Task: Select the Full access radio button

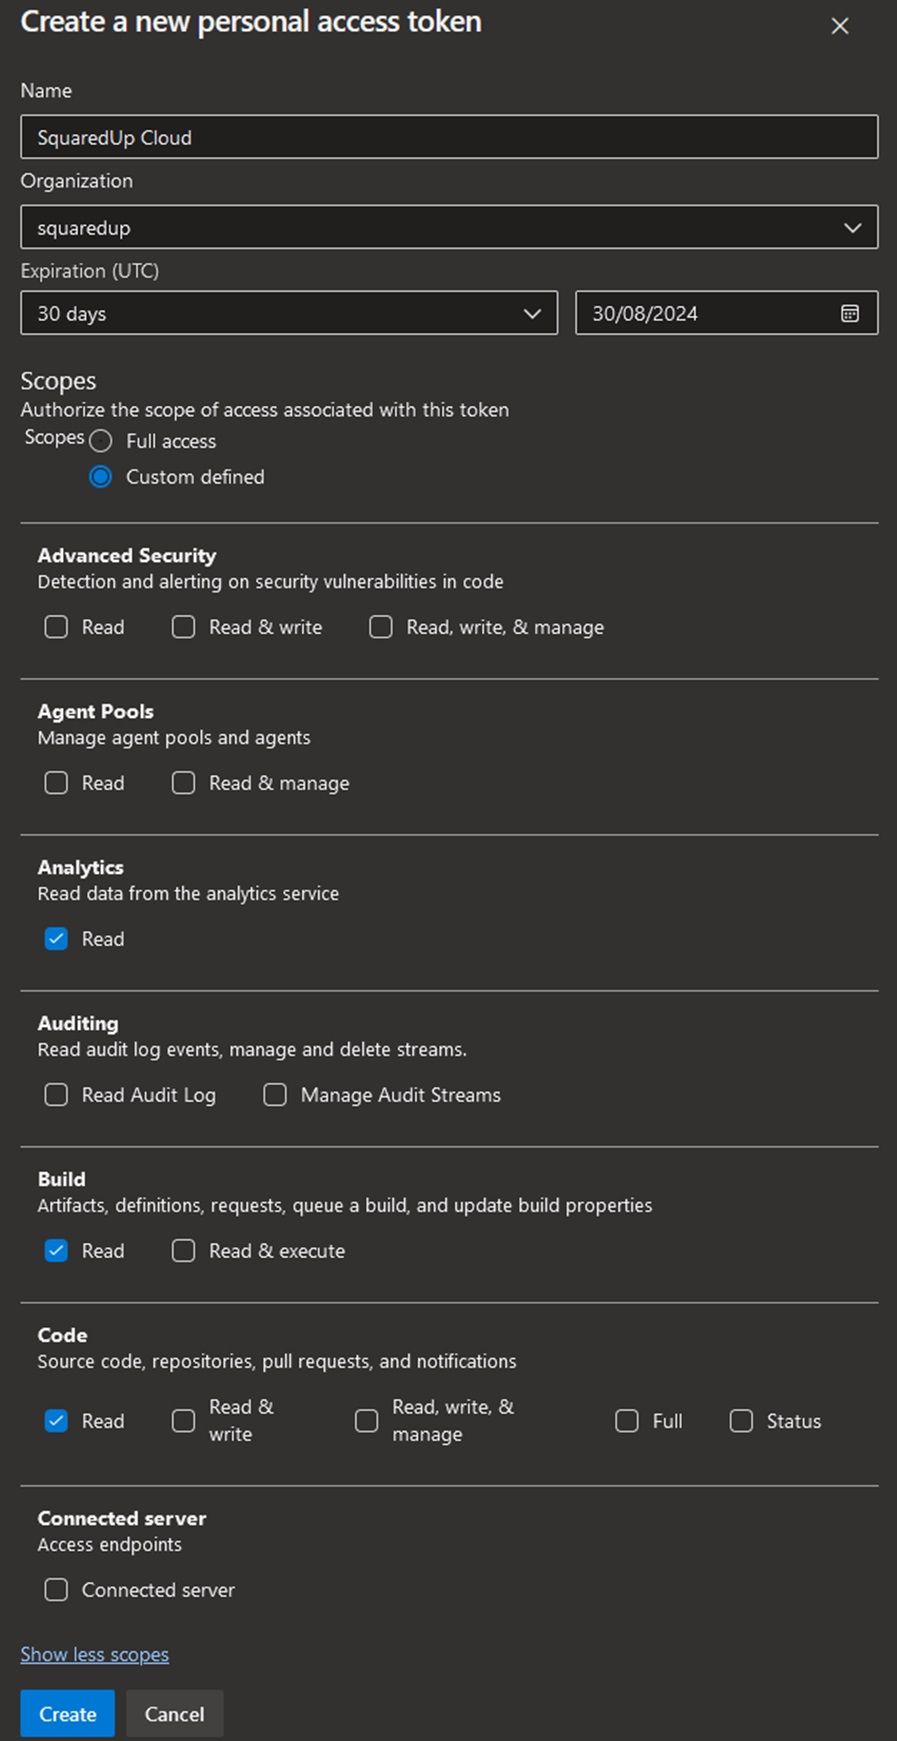Action: (x=100, y=441)
